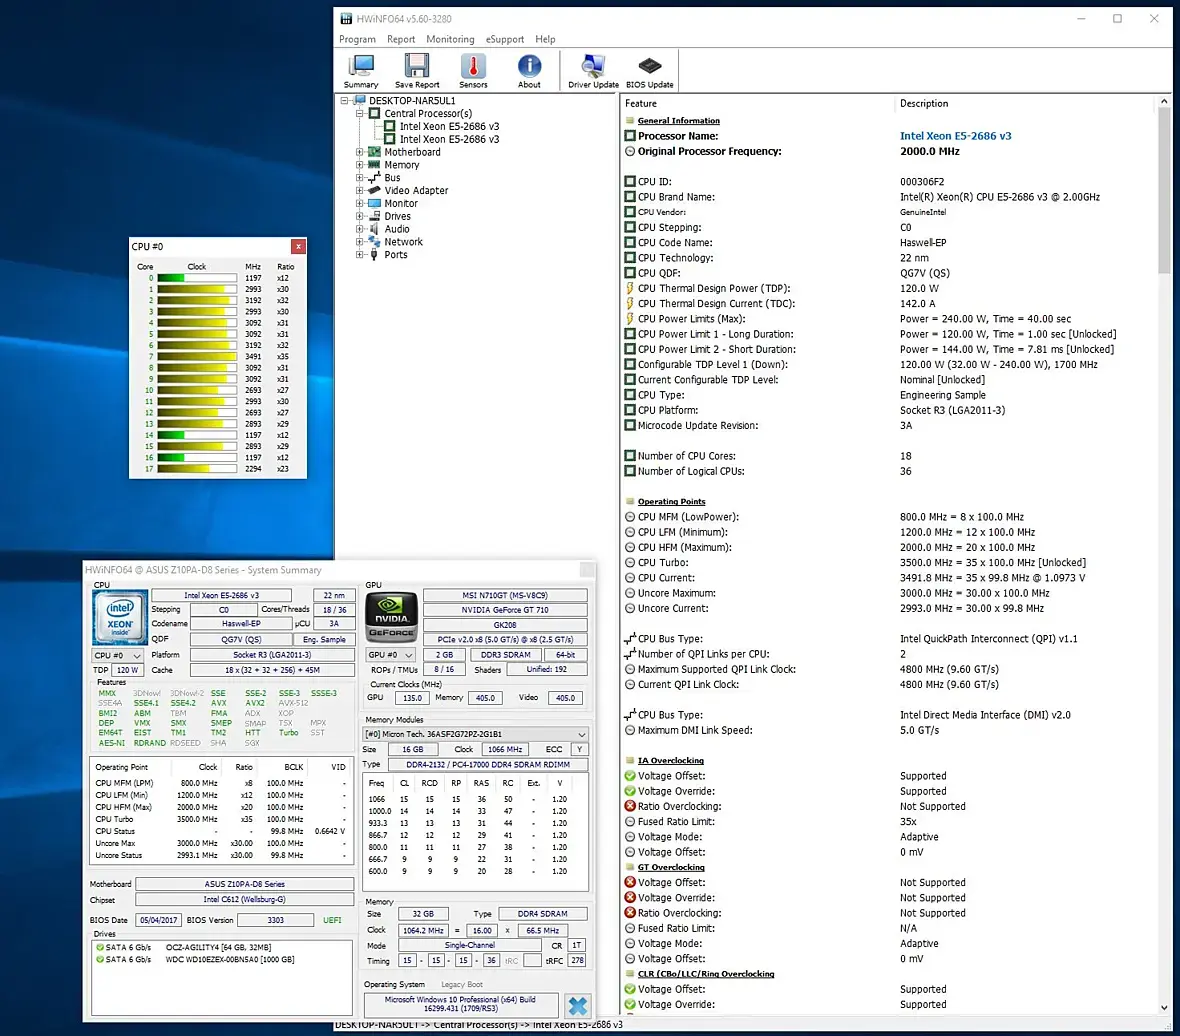Viewport: 1180px width, 1036px height.
Task: Open the Monitoring menu
Action: [450, 39]
